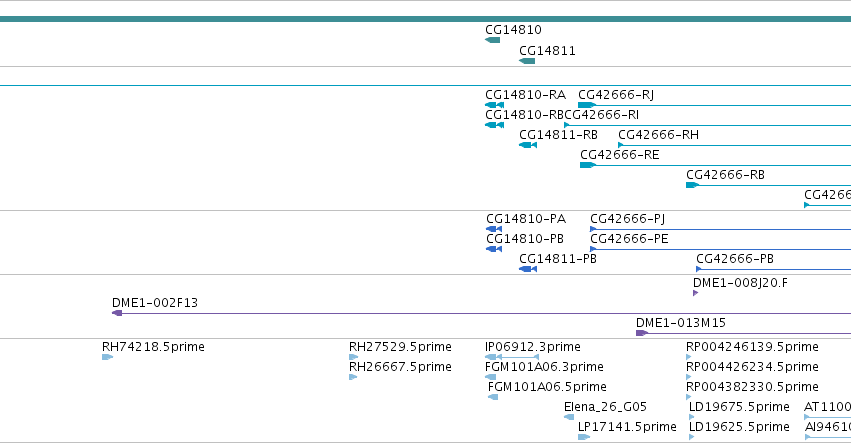Click the RH74218.5prime EST glyph
The image size is (851, 443).
pyautogui.click(x=107, y=357)
